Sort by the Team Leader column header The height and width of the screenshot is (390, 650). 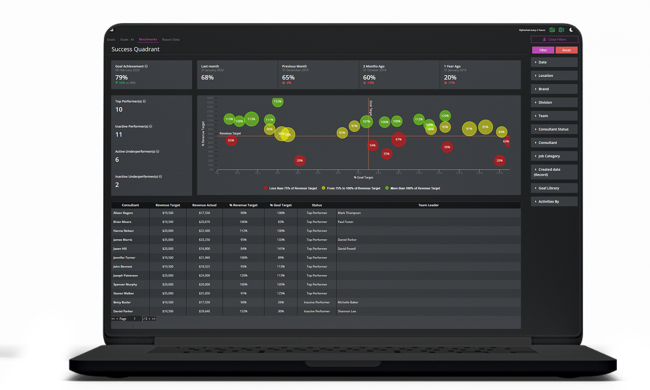coord(428,205)
